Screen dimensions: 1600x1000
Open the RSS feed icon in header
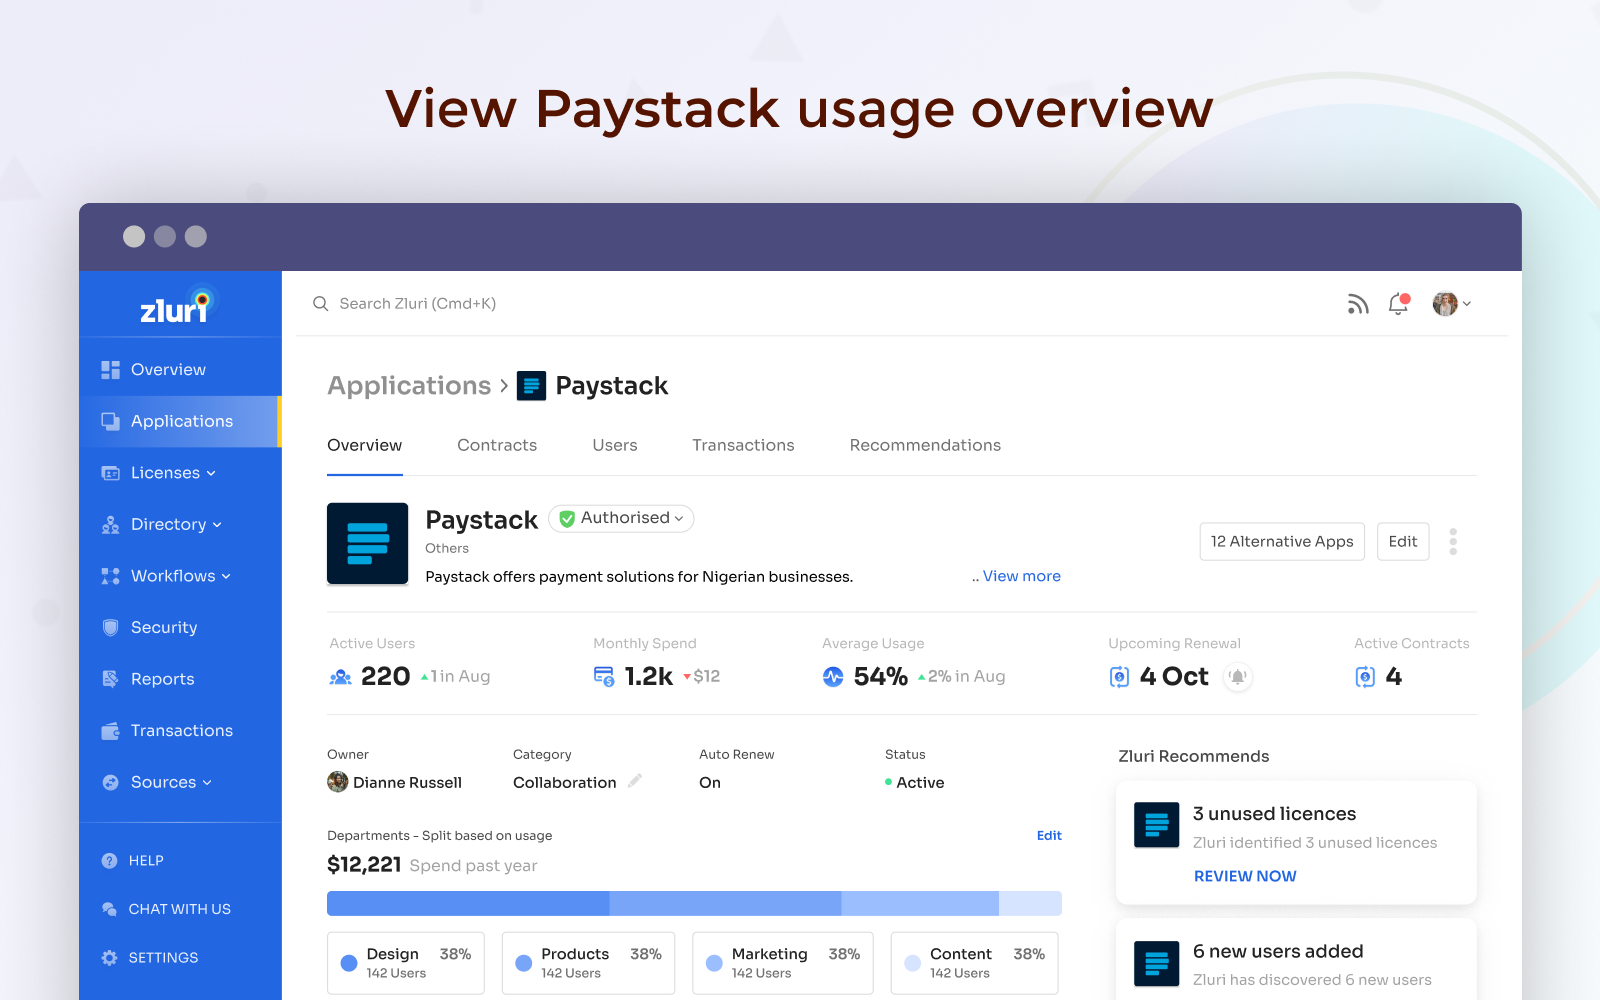point(1357,304)
